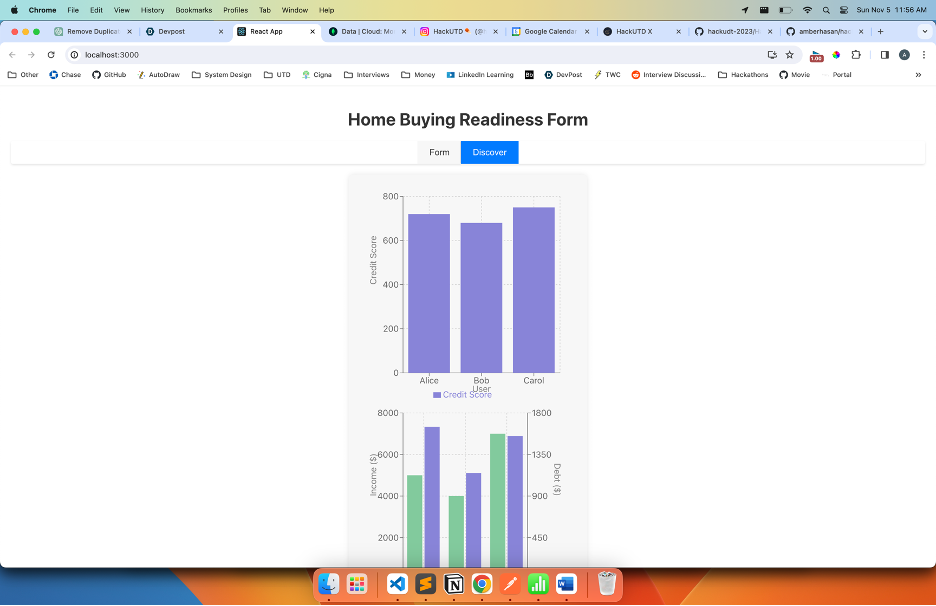Bookmark this page with the star icon
The image size is (936, 606).
tap(790, 55)
